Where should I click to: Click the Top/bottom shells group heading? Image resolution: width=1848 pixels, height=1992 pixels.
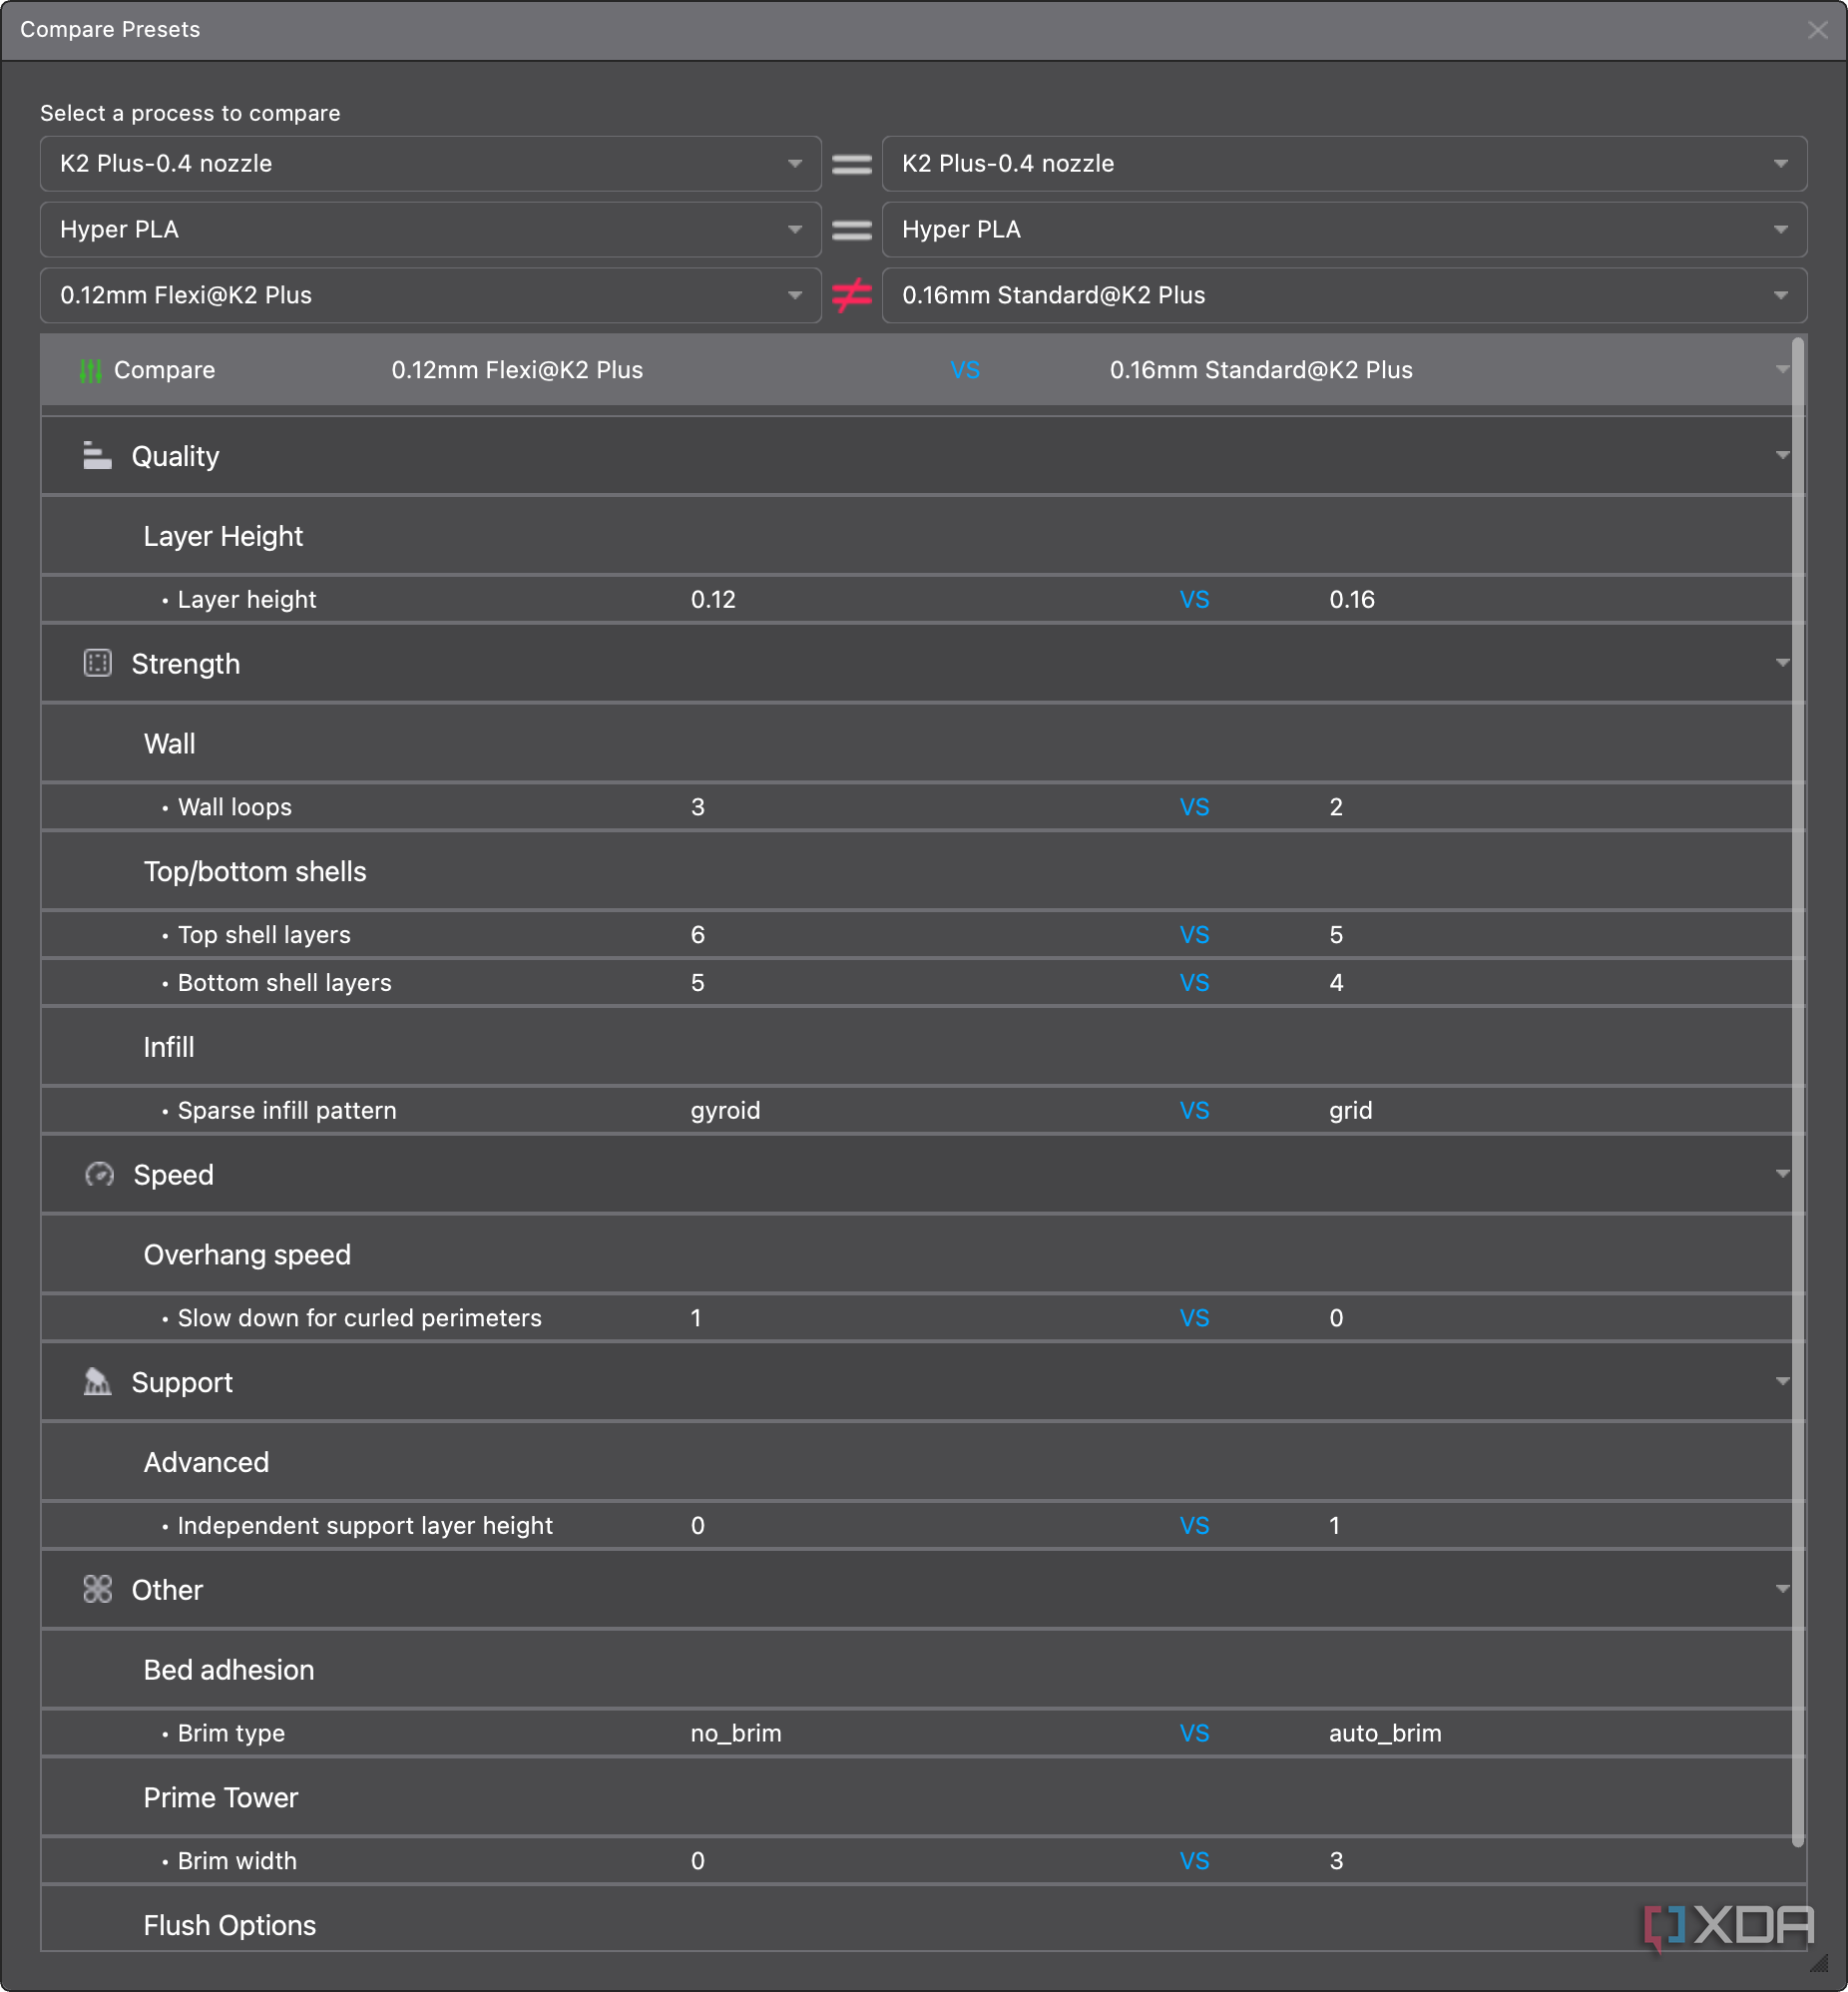255,871
